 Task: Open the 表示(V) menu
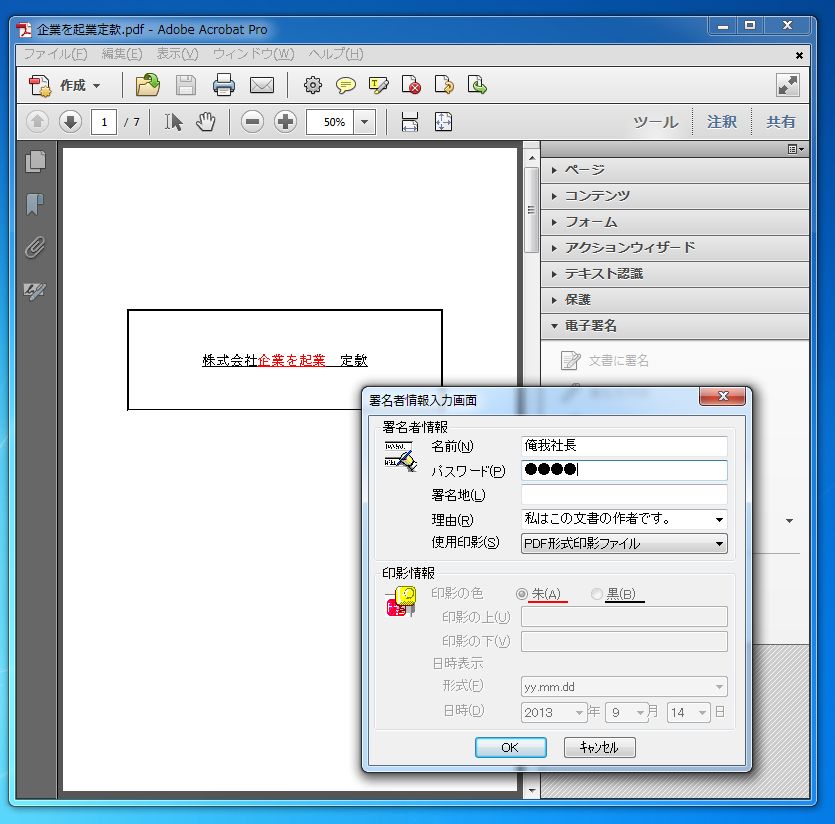[177, 54]
